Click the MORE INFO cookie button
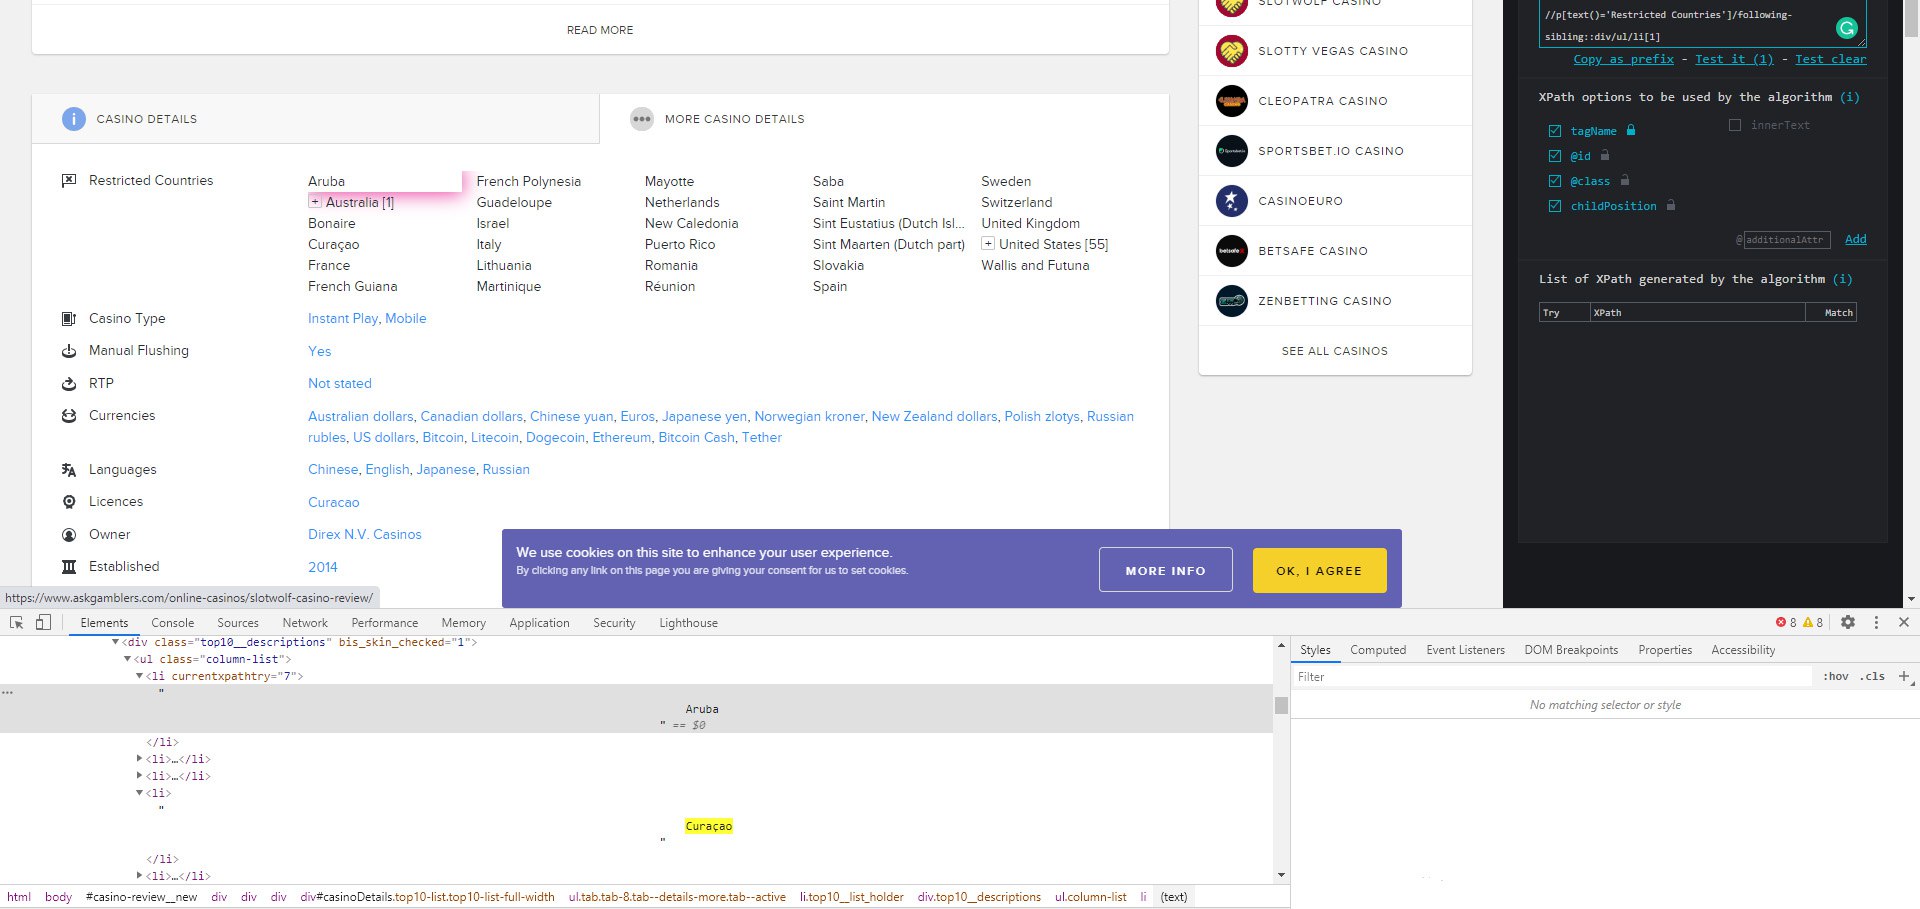Image resolution: width=1920 pixels, height=909 pixels. pos(1166,570)
